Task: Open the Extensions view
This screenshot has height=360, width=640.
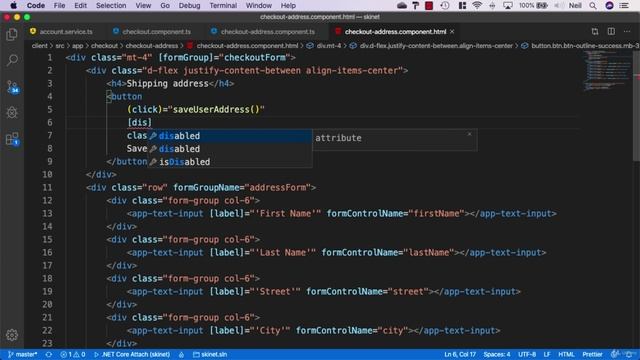Action: [12, 139]
